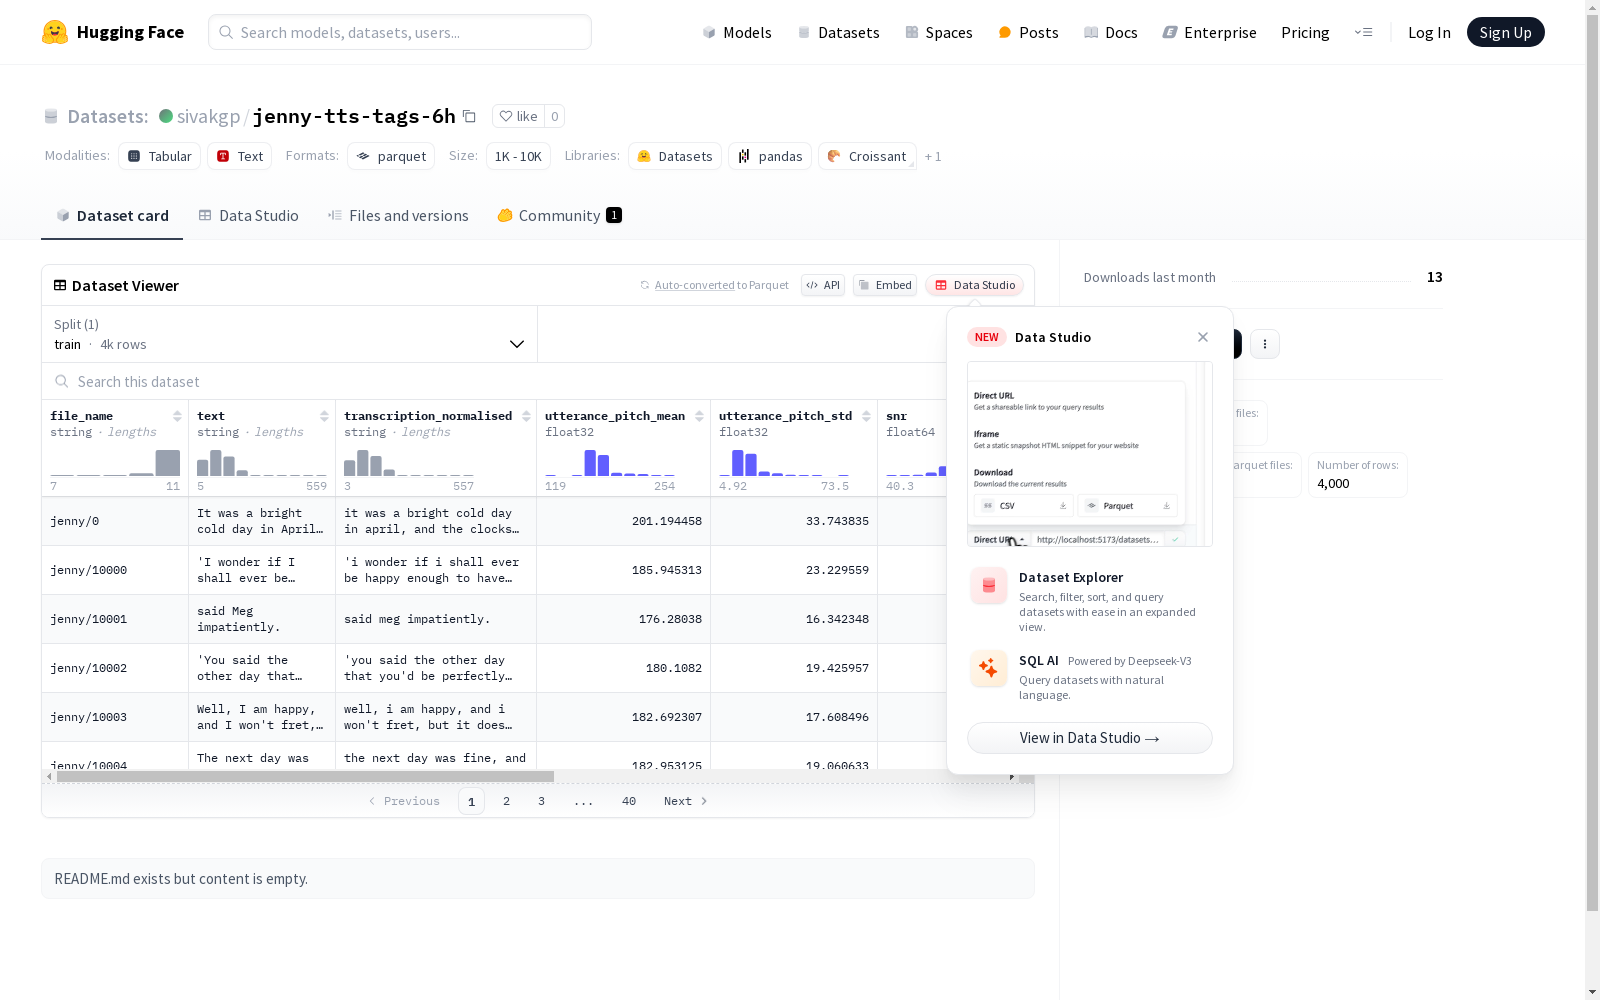The height and width of the screenshot is (1000, 1600).
Task: Click the heart like button
Action: (518, 116)
